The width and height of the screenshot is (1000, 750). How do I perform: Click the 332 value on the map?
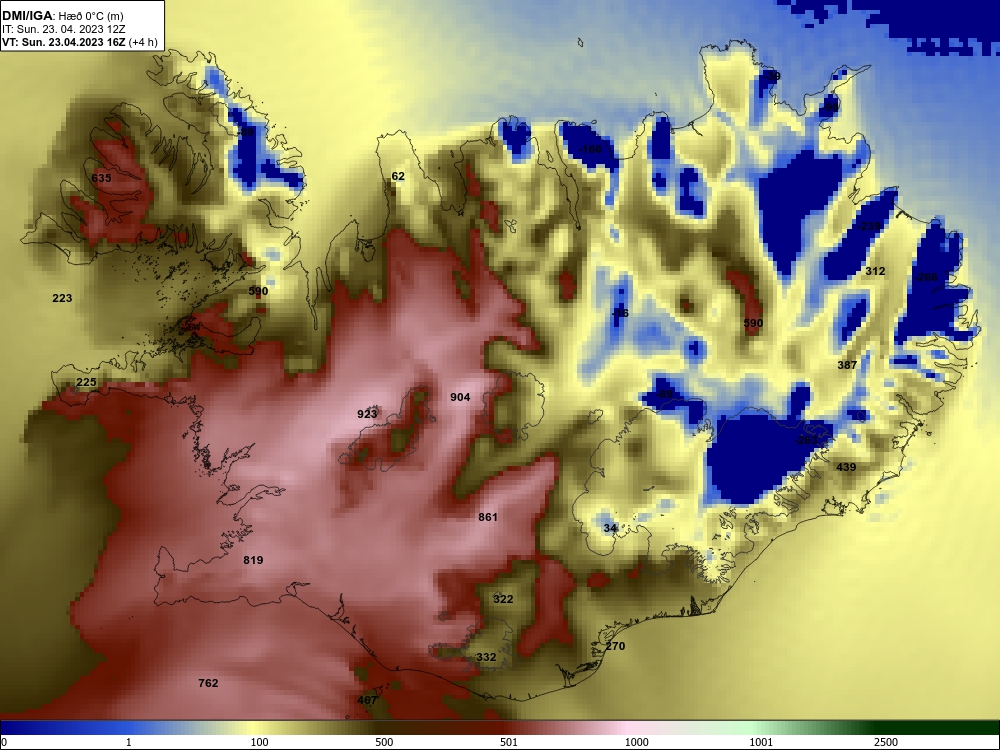point(486,657)
